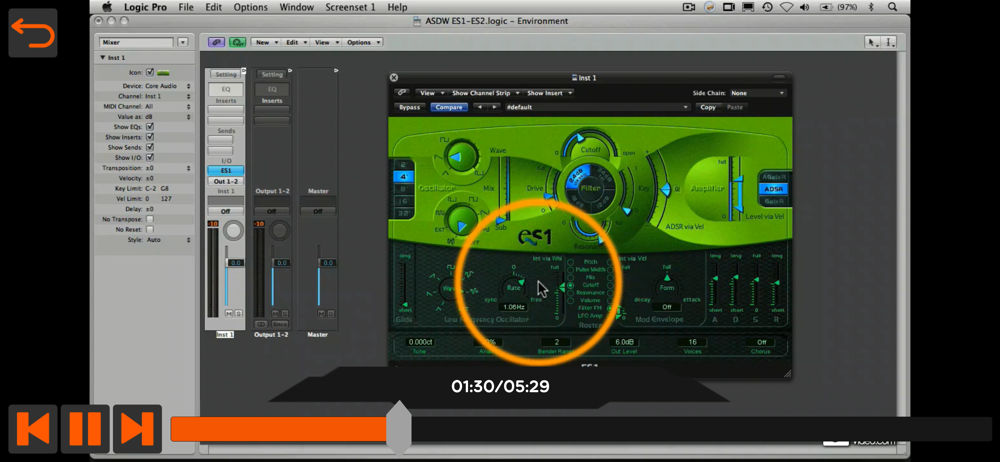The width and height of the screenshot is (1000, 462).
Task: Click the Inst 1 Setting button
Action: tap(226, 75)
